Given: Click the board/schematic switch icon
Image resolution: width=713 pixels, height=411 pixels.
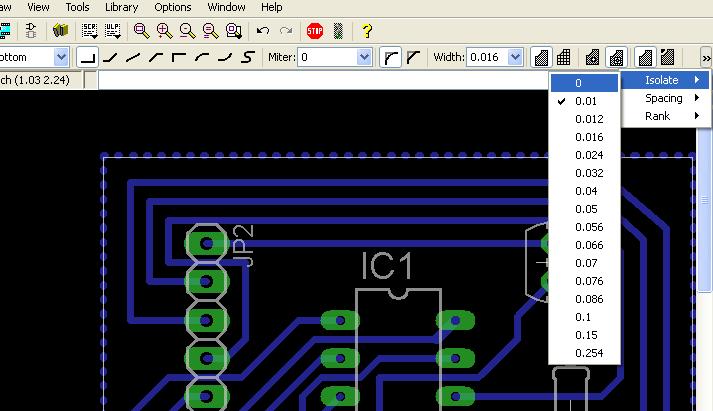Looking at the screenshot, I should click(31, 31).
